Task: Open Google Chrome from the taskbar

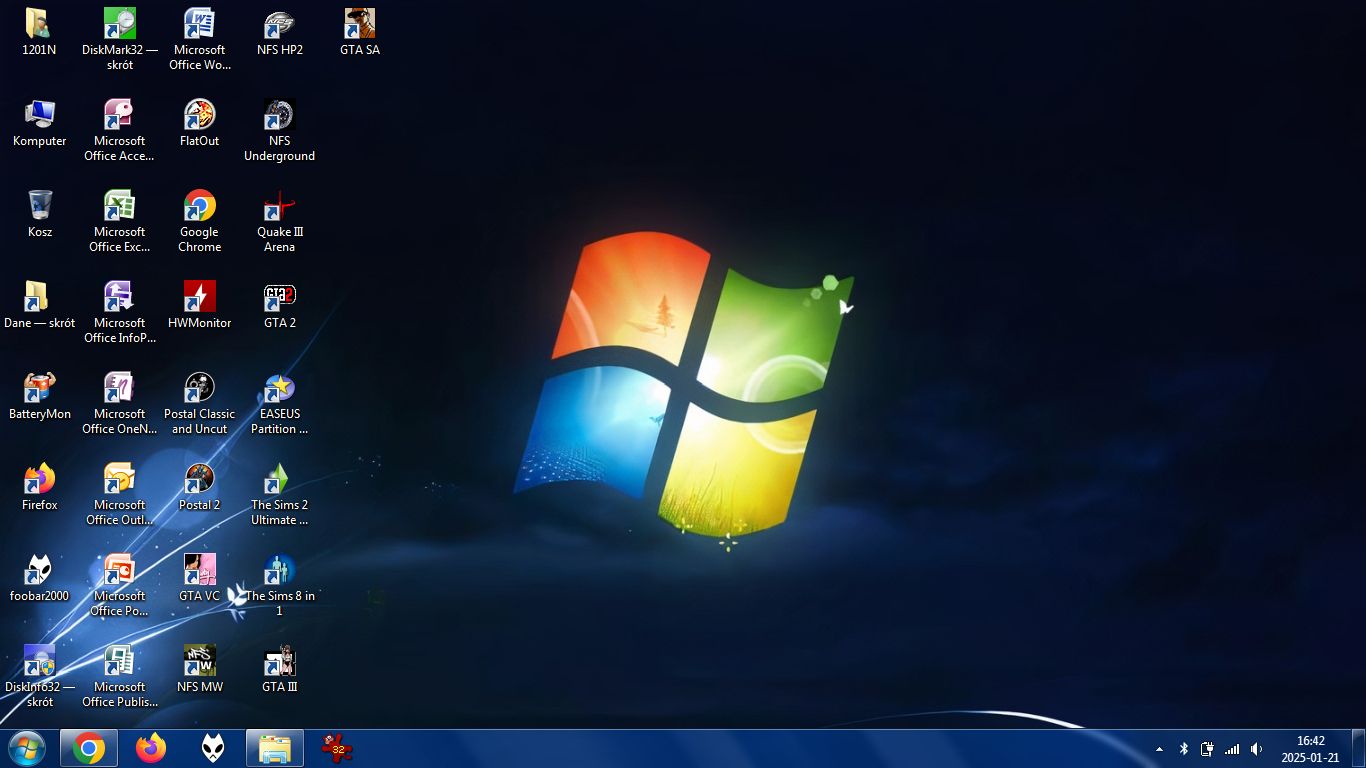Action: [89, 748]
